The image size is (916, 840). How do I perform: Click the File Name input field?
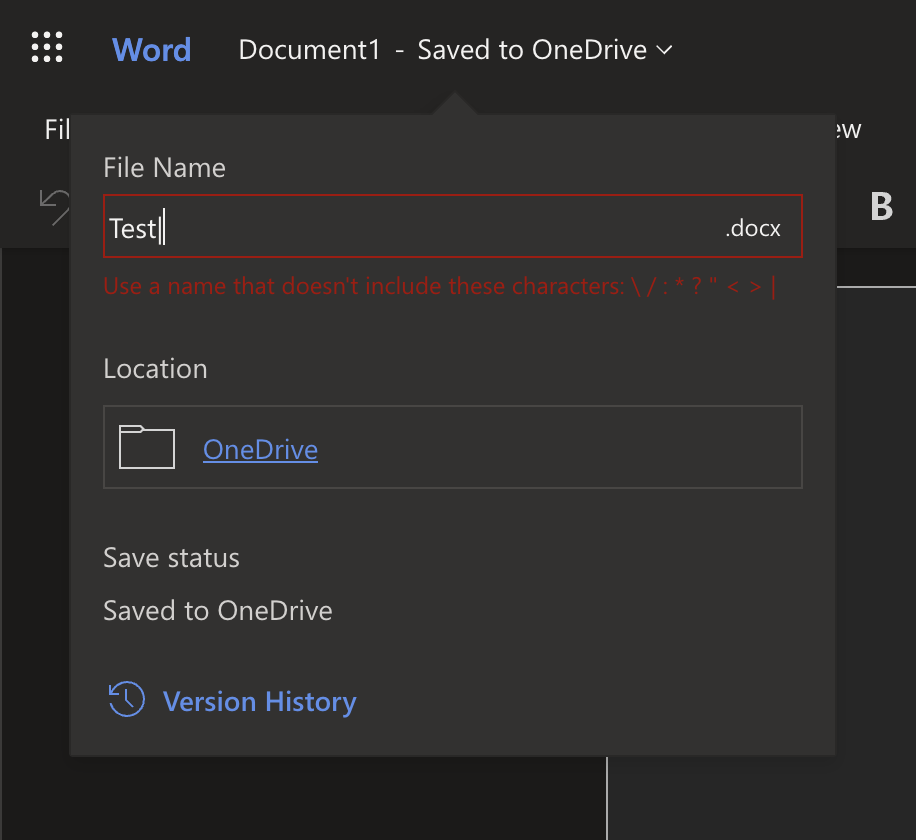[453, 226]
